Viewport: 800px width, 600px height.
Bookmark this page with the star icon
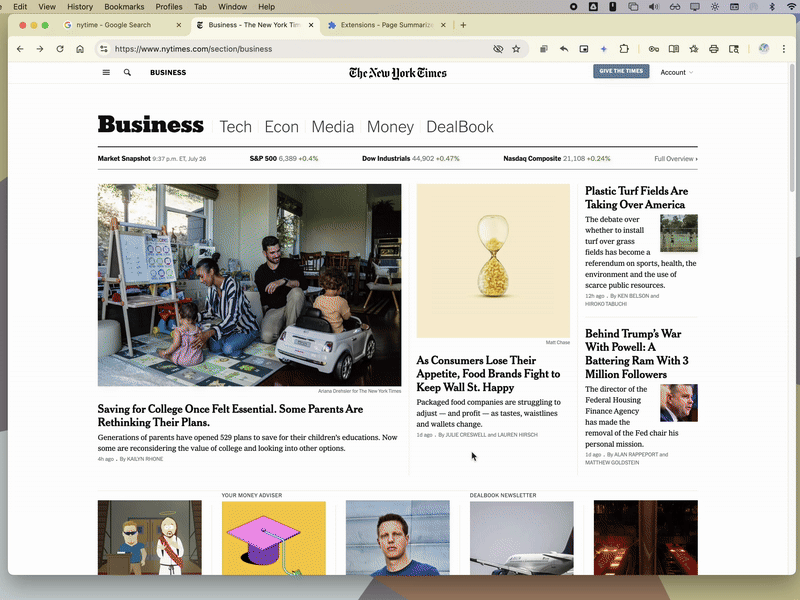click(516, 49)
